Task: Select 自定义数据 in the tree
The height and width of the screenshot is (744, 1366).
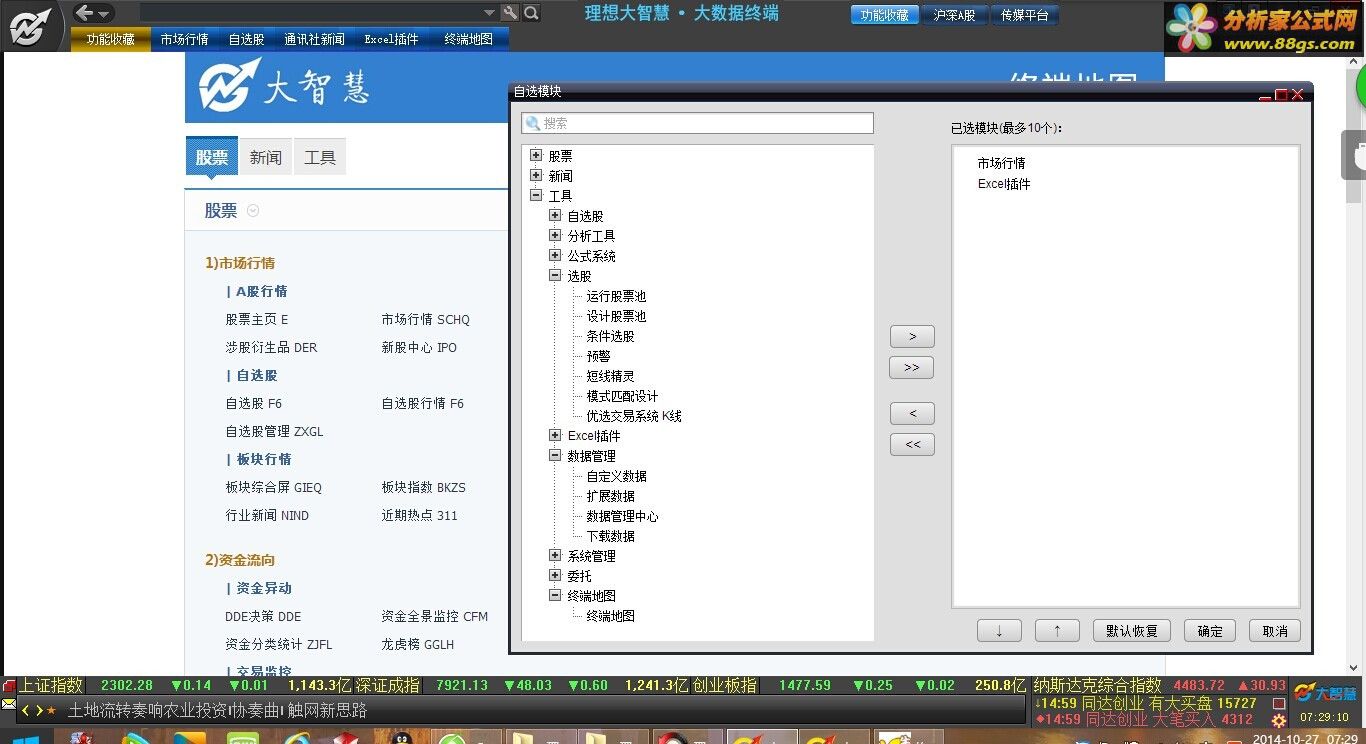Action: coord(616,476)
